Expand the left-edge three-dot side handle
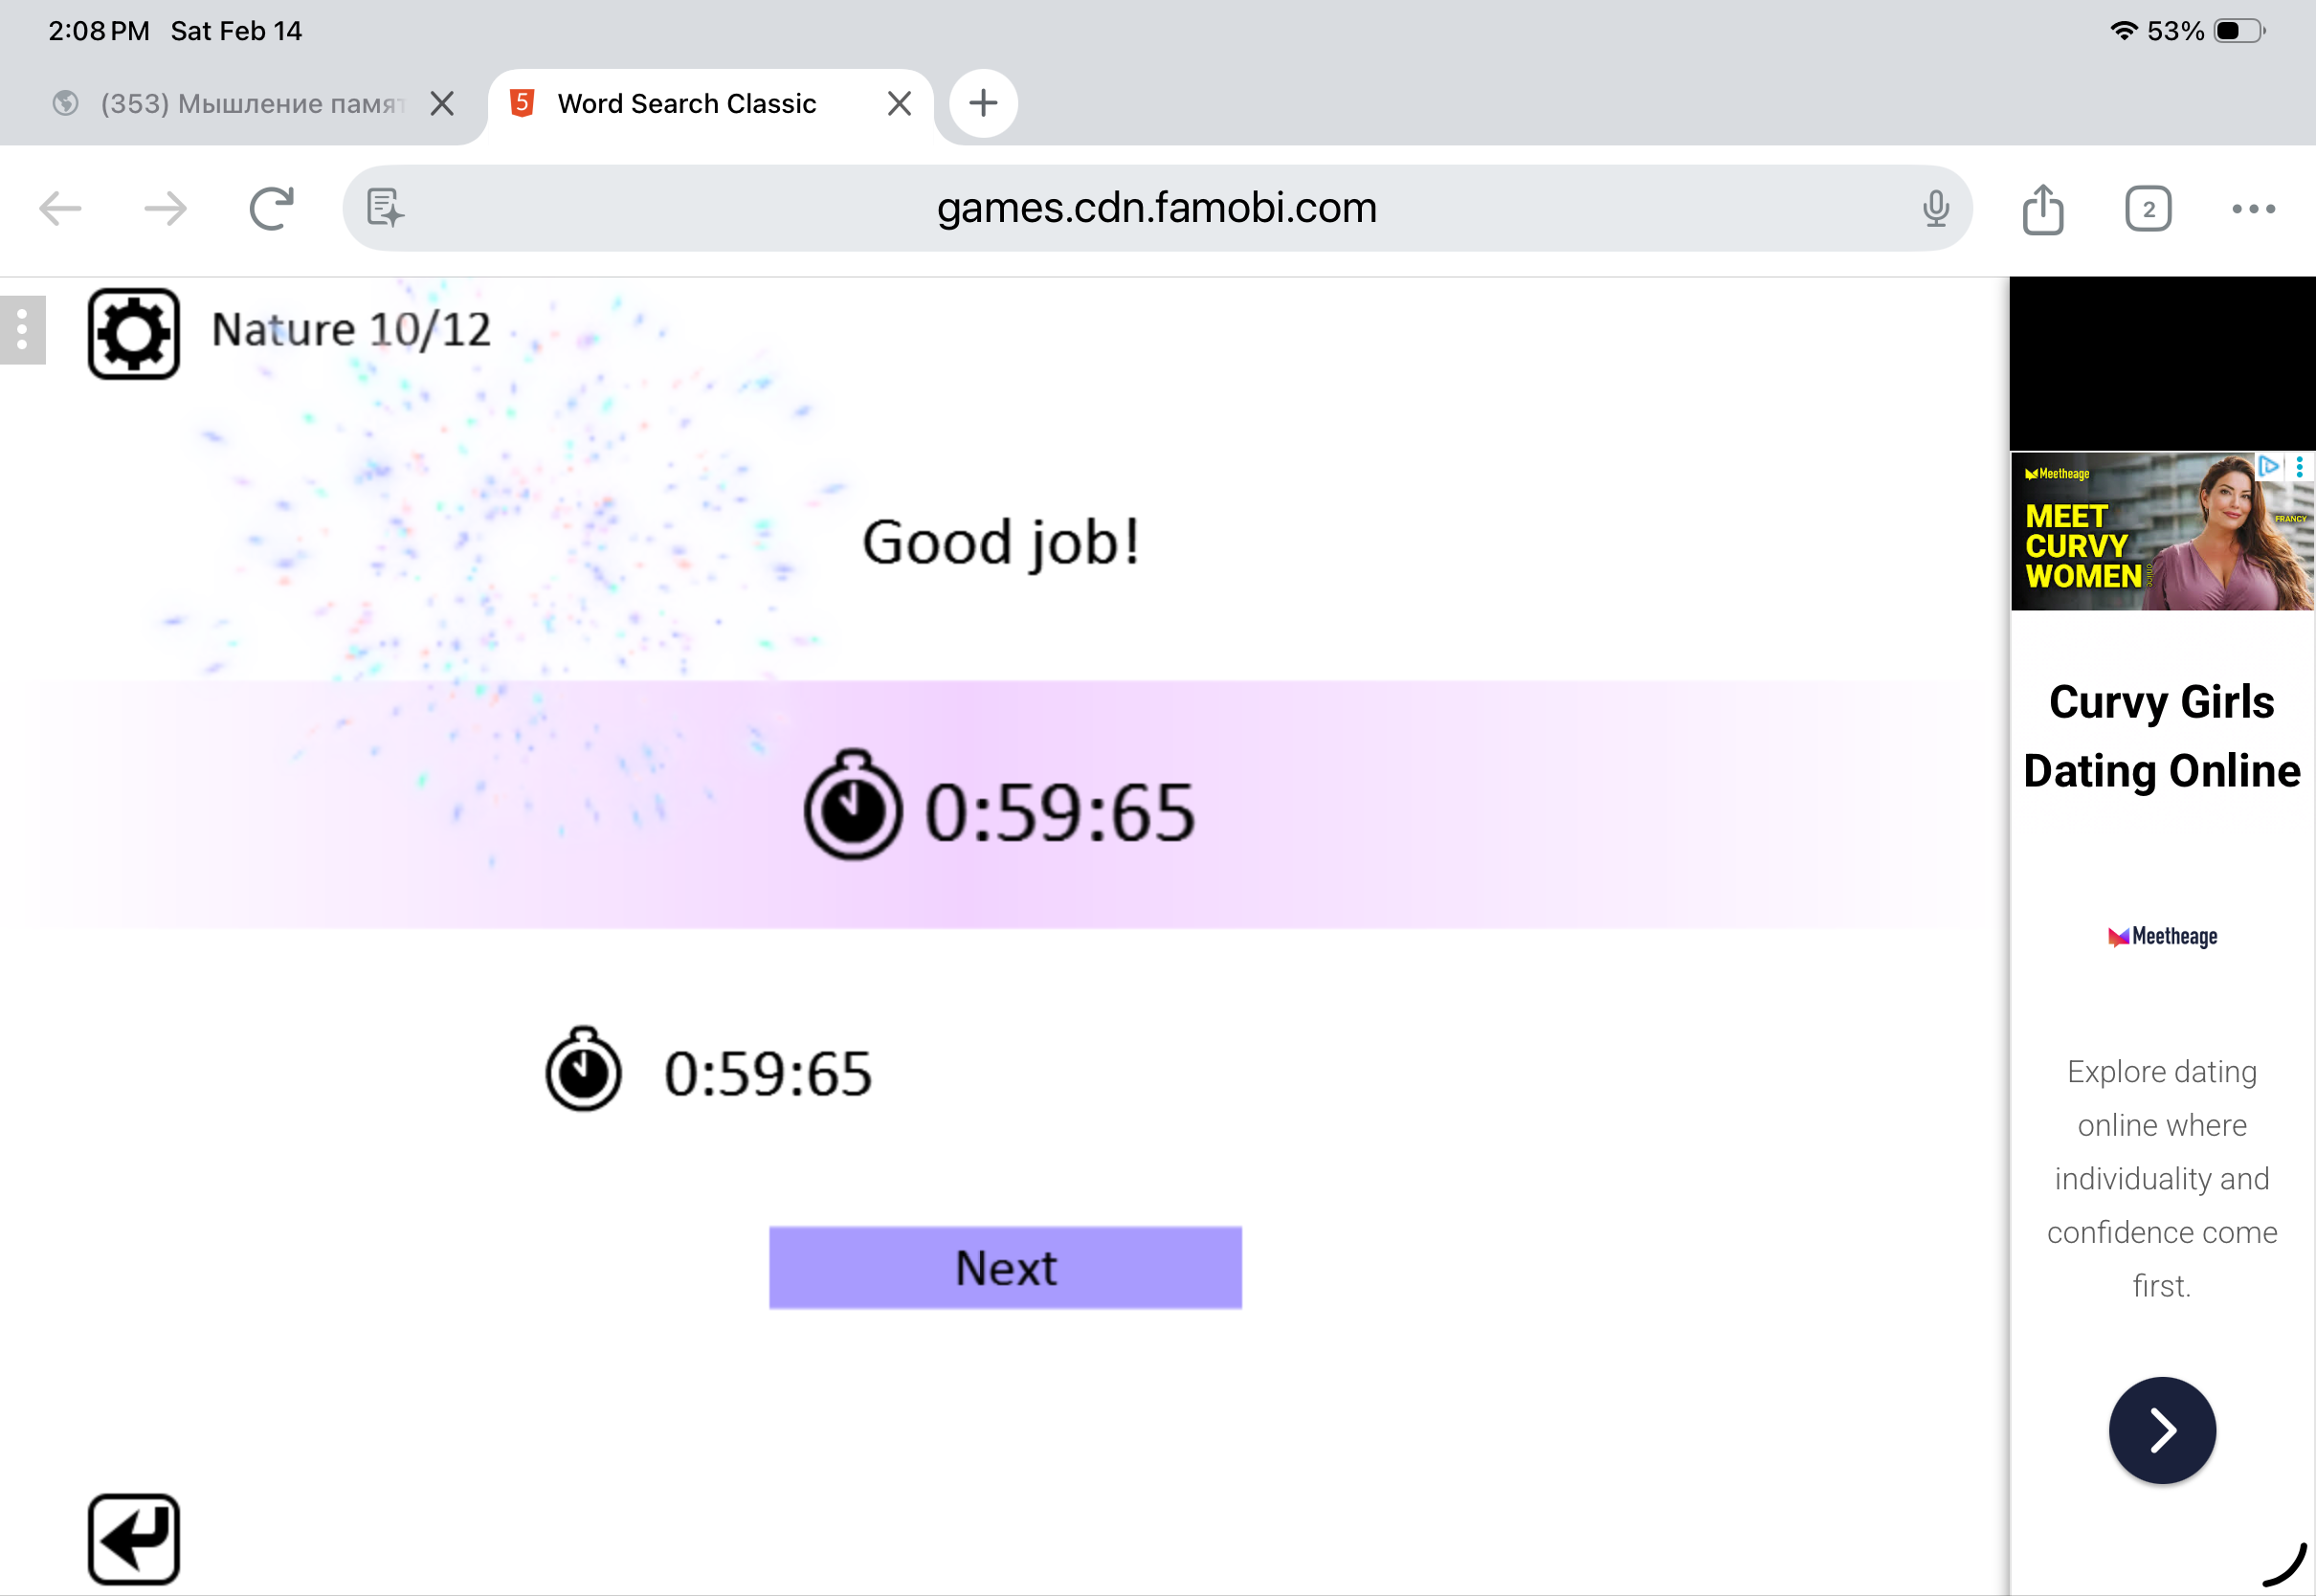This screenshot has width=2316, height=1596. pos(22,330)
